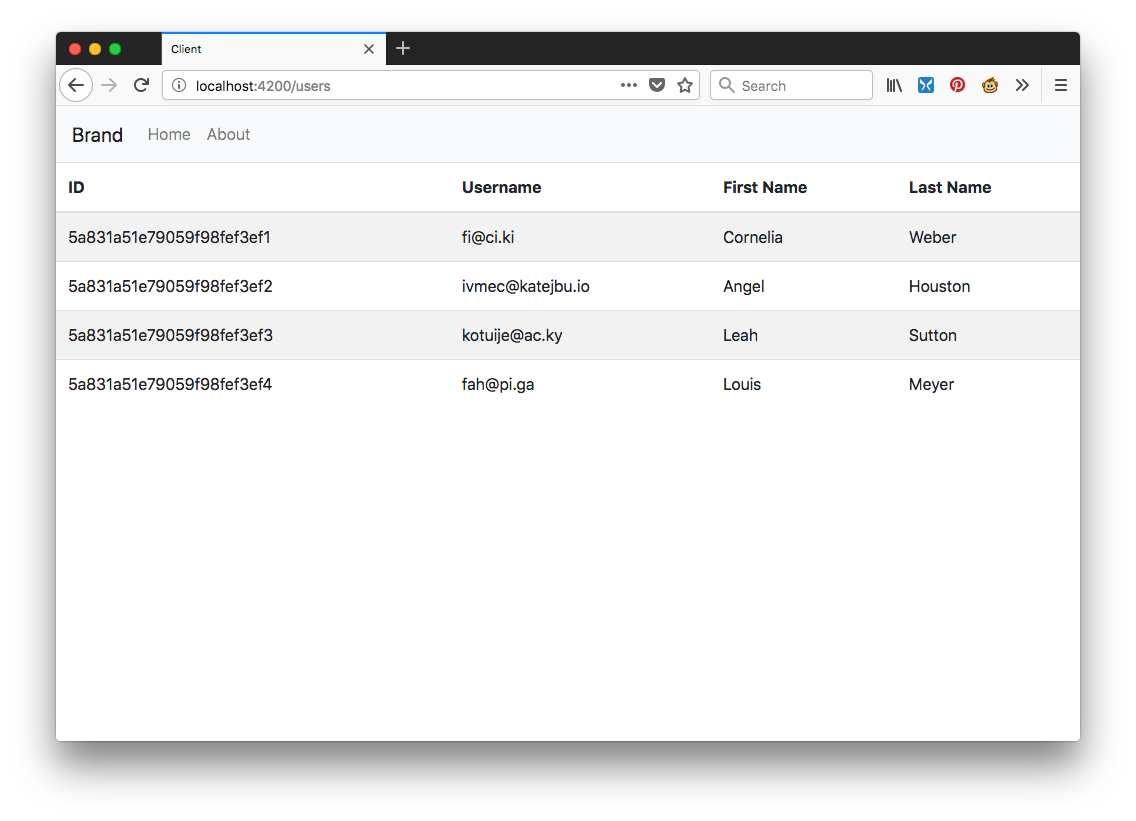
Task: Expand the toolbar overflow chevron
Action: [x=1022, y=86]
